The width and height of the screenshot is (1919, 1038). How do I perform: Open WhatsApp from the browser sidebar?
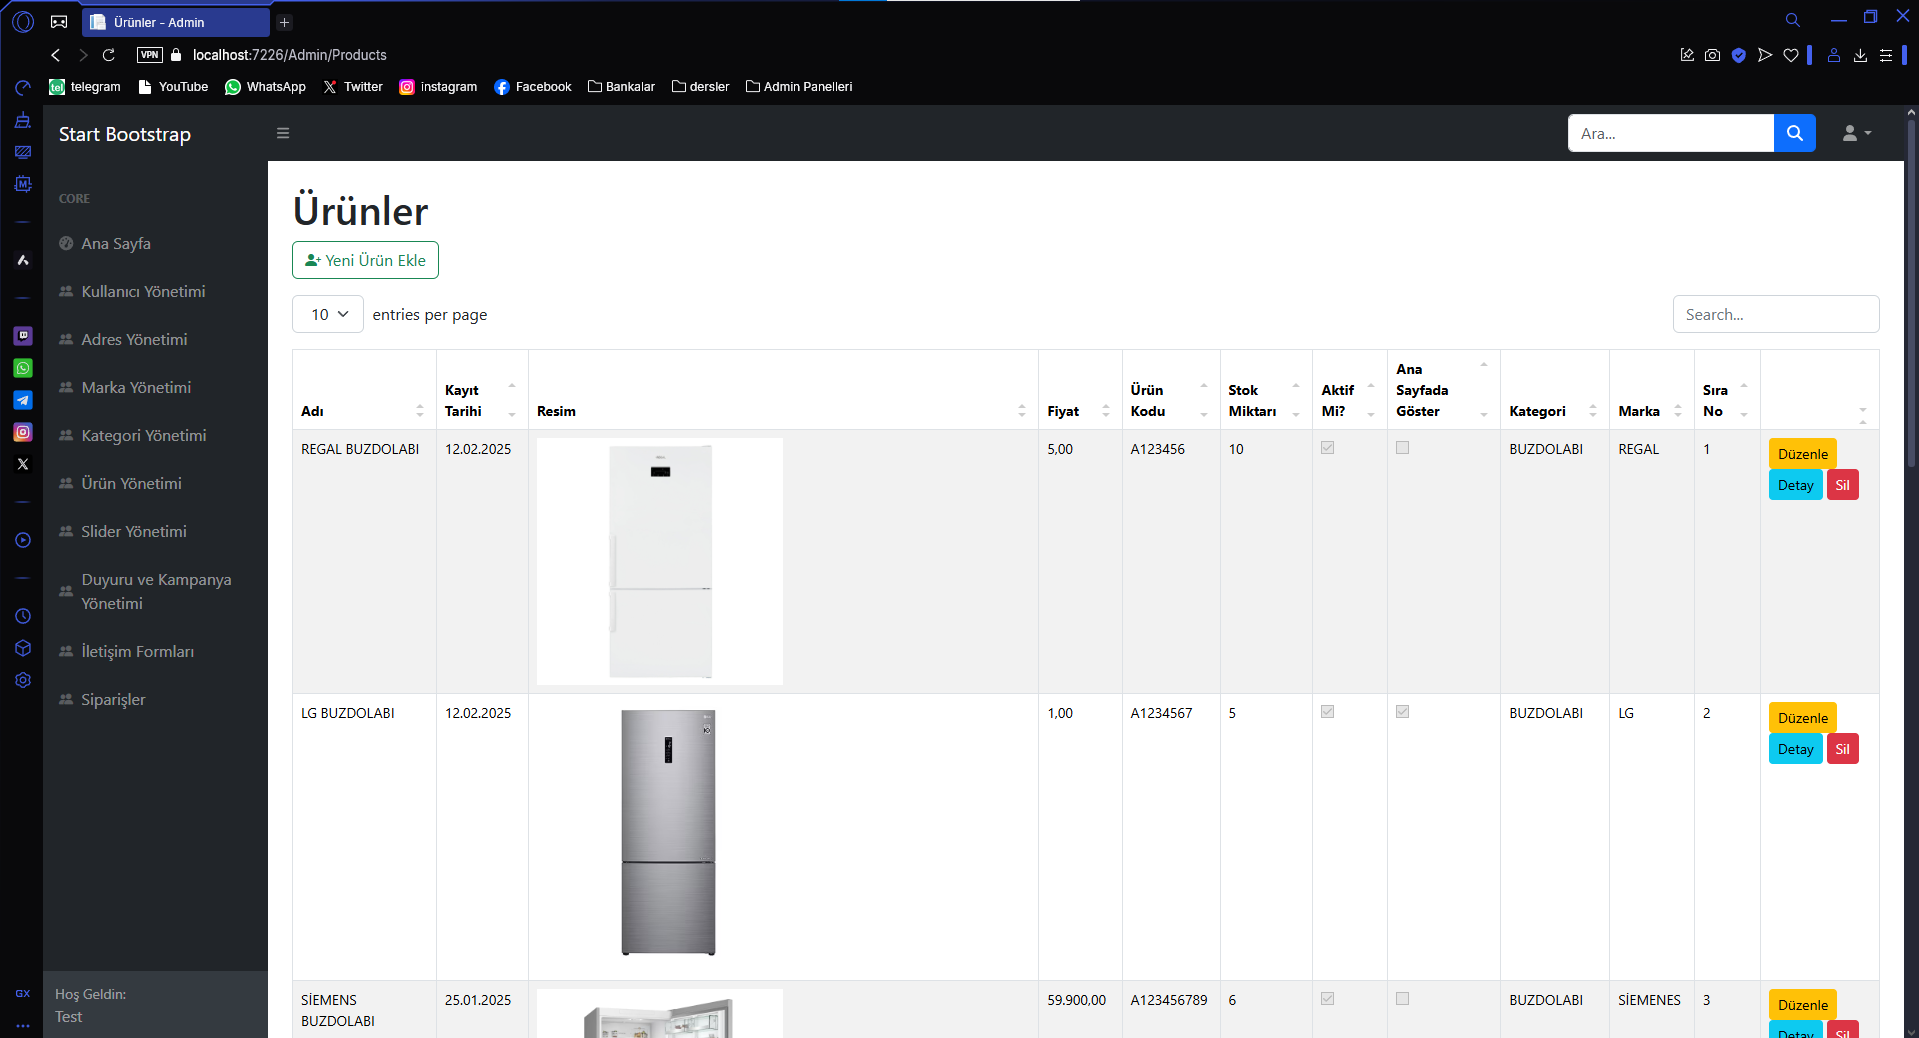[23, 368]
